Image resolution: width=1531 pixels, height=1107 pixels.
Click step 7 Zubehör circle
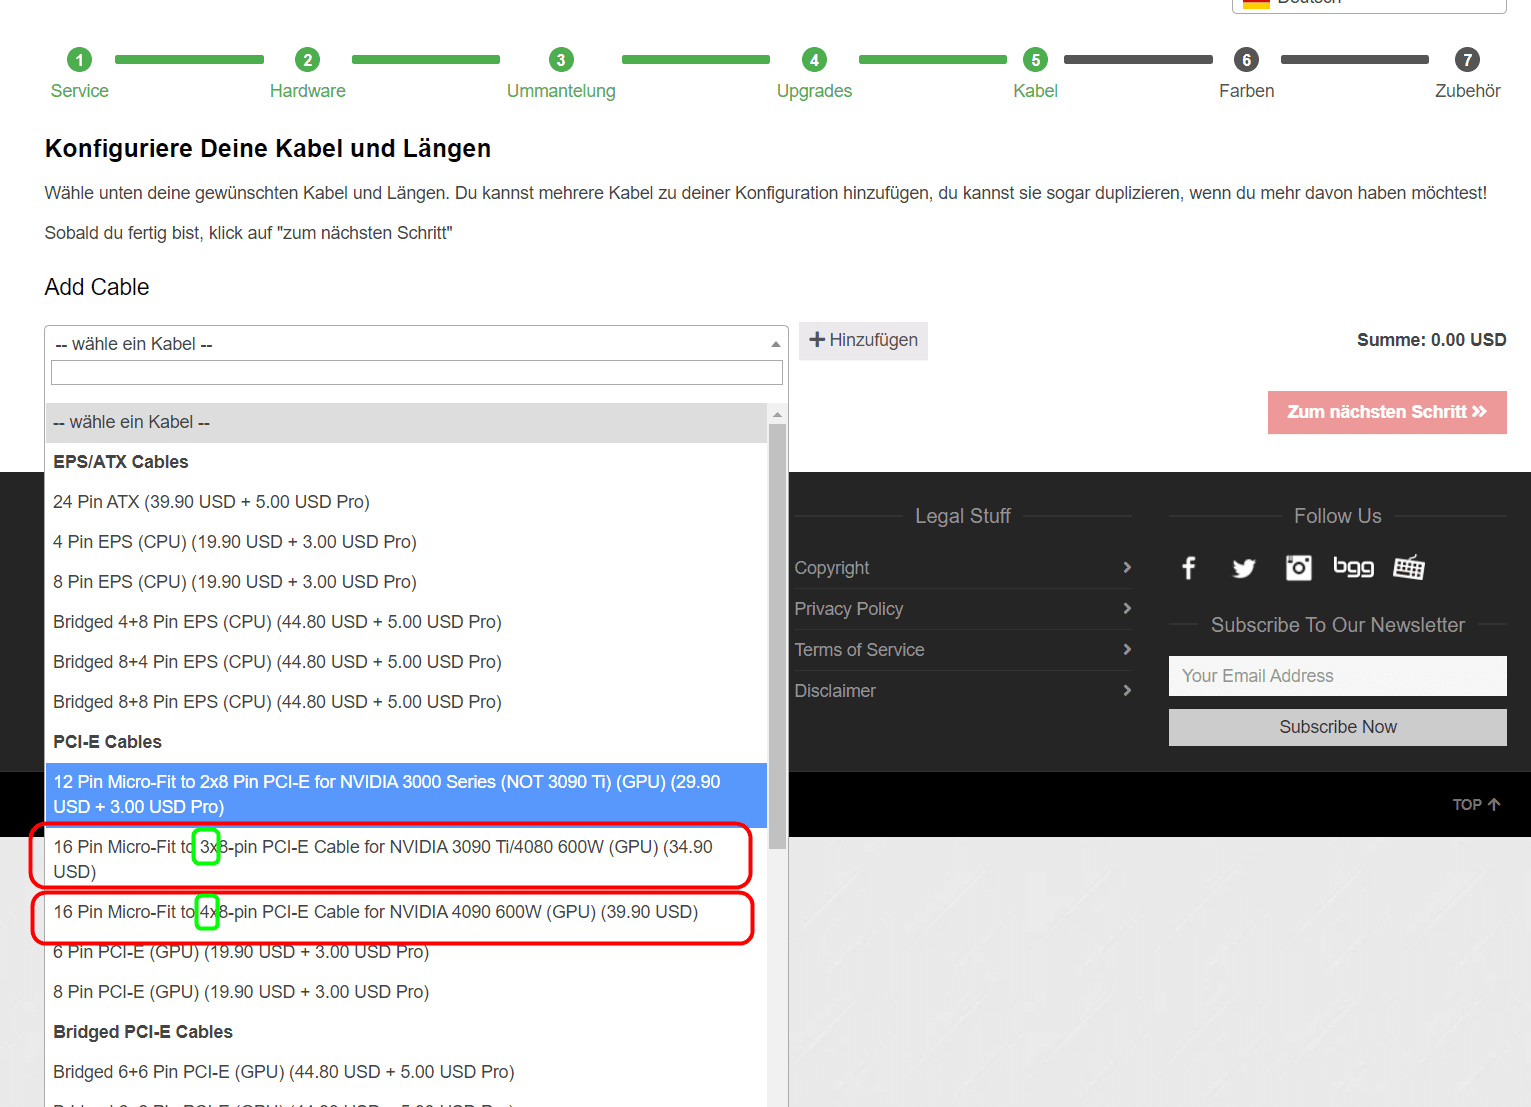pos(1467,60)
